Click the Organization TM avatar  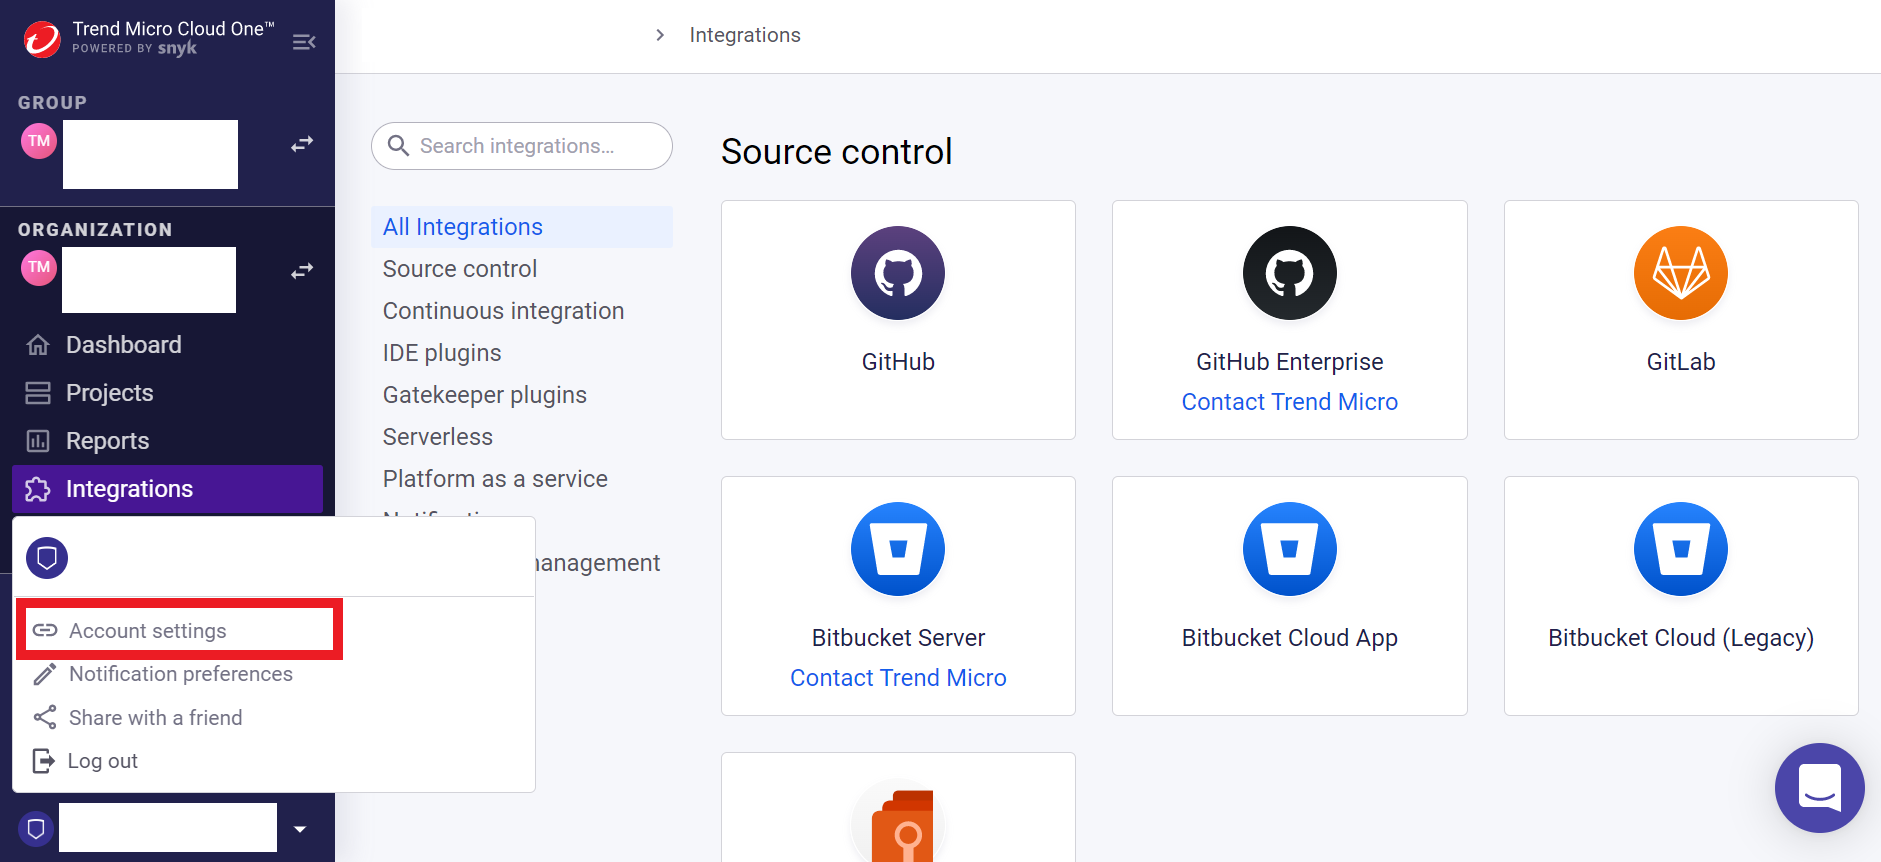click(39, 268)
